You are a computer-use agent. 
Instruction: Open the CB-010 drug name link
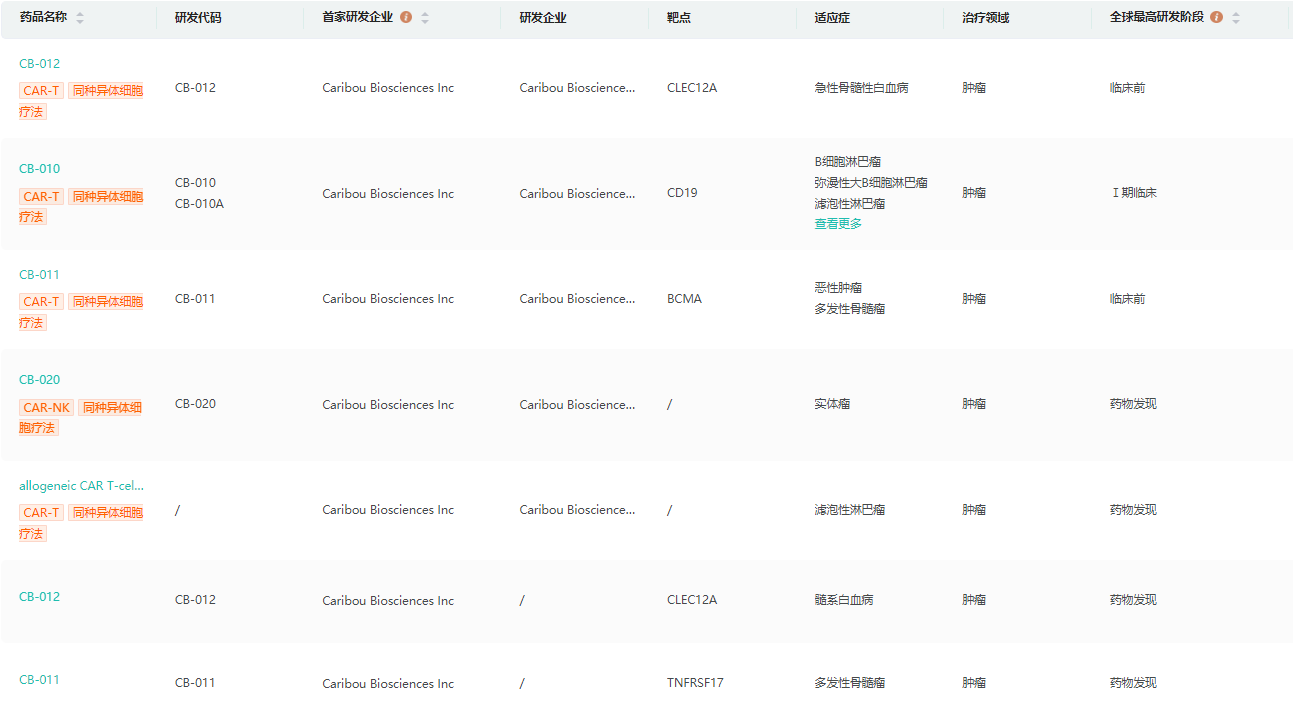40,169
